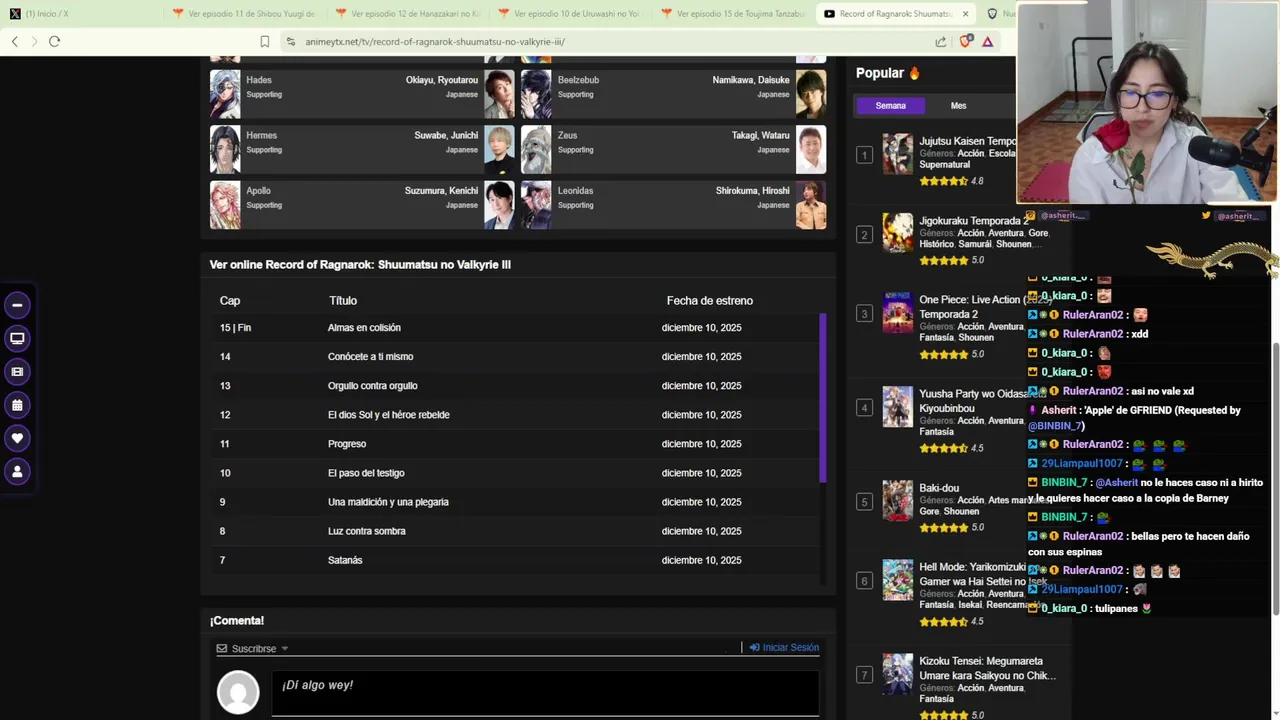Open voice actor Shirokuma, Hiroshi
The image size is (1280, 720).
click(752, 191)
